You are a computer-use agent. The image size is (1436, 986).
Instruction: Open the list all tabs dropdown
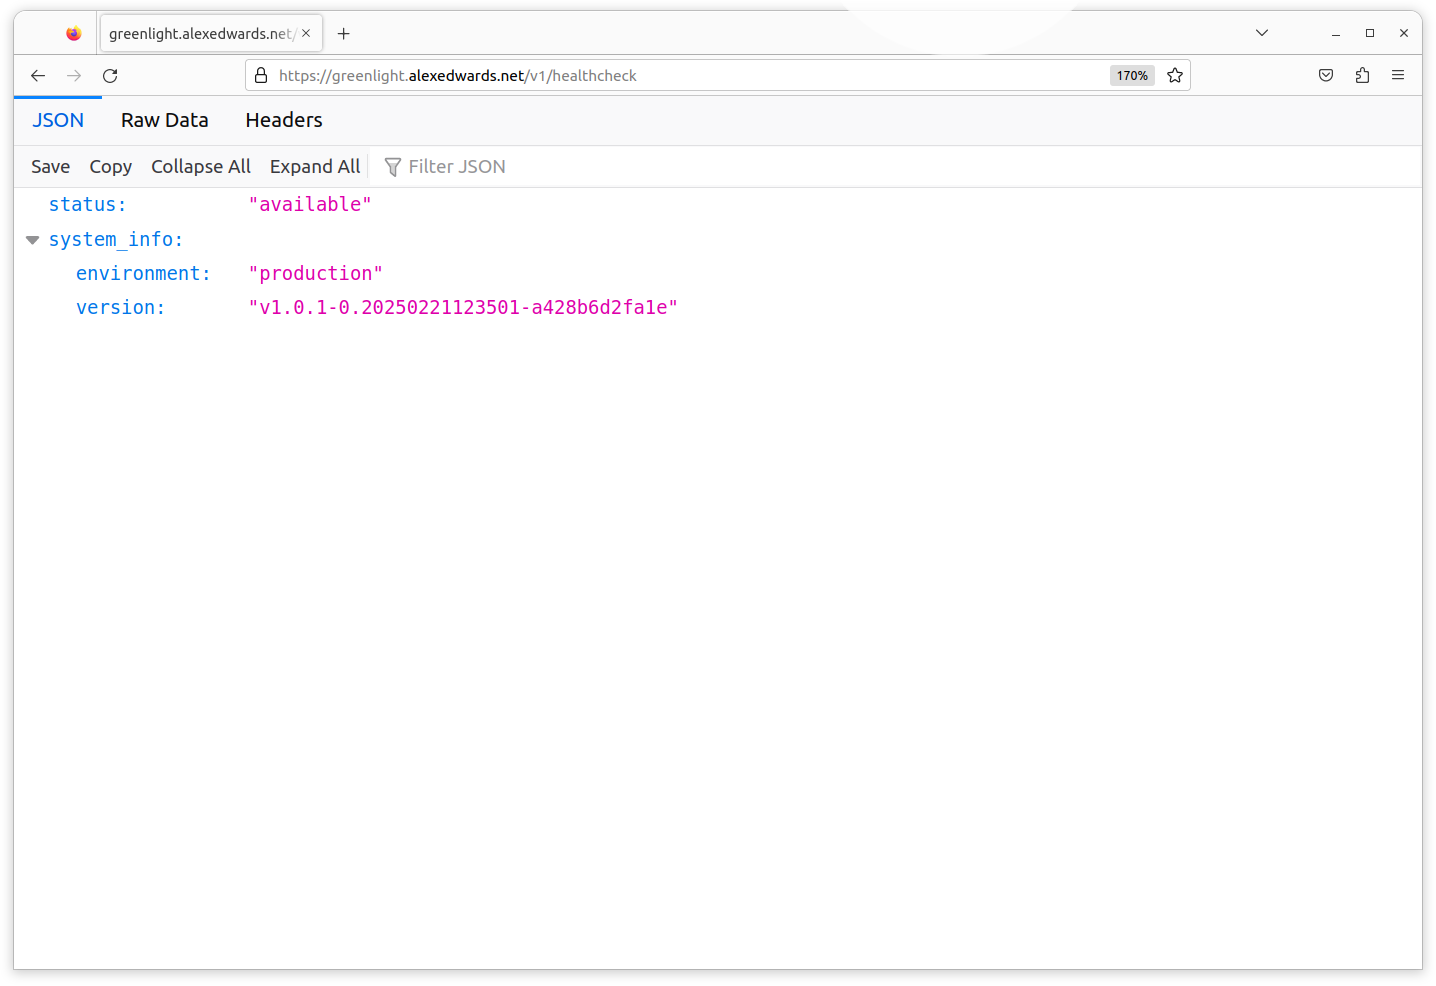click(x=1262, y=33)
